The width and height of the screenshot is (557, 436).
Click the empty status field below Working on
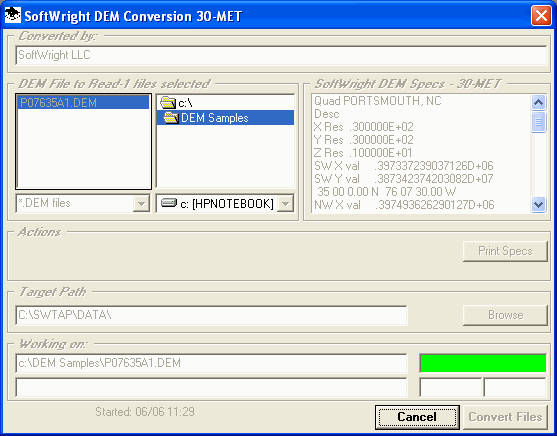point(211,387)
